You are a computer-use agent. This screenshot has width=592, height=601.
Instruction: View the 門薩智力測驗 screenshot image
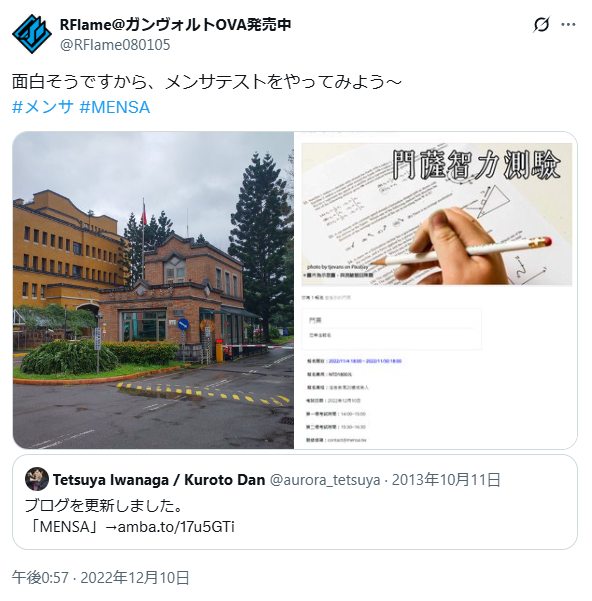(436, 290)
